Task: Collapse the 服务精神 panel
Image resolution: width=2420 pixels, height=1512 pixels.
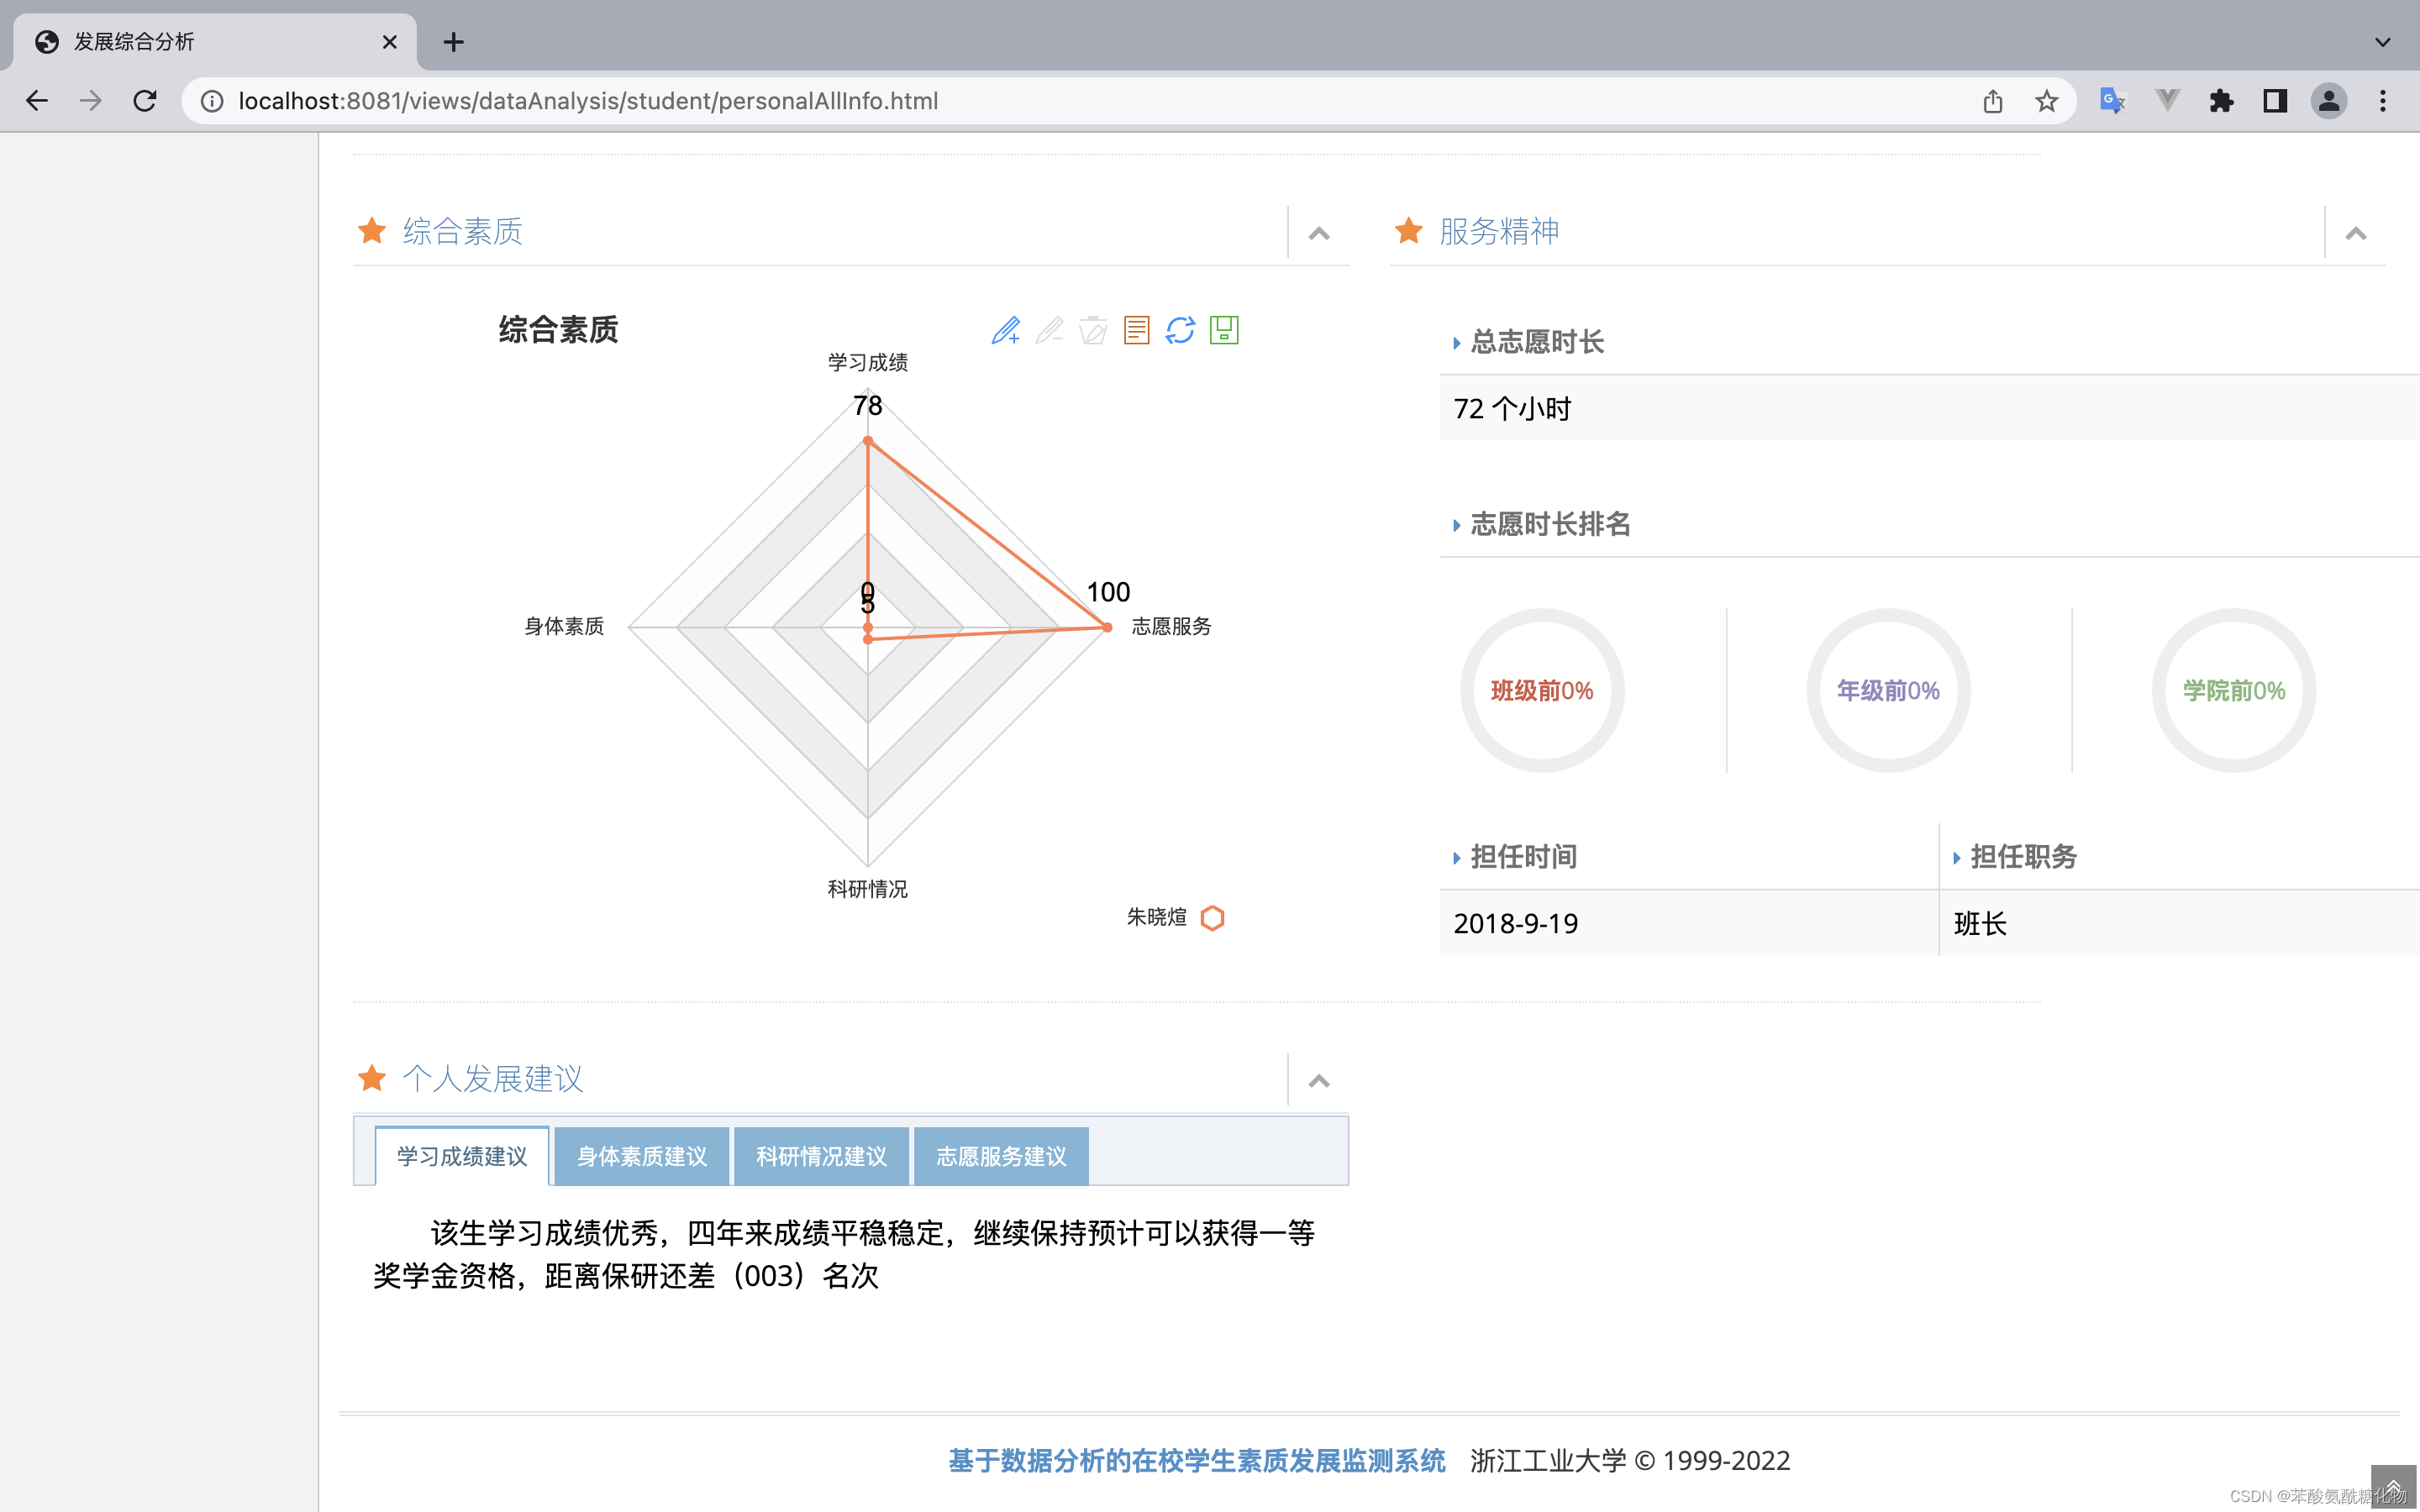Action: (2355, 234)
